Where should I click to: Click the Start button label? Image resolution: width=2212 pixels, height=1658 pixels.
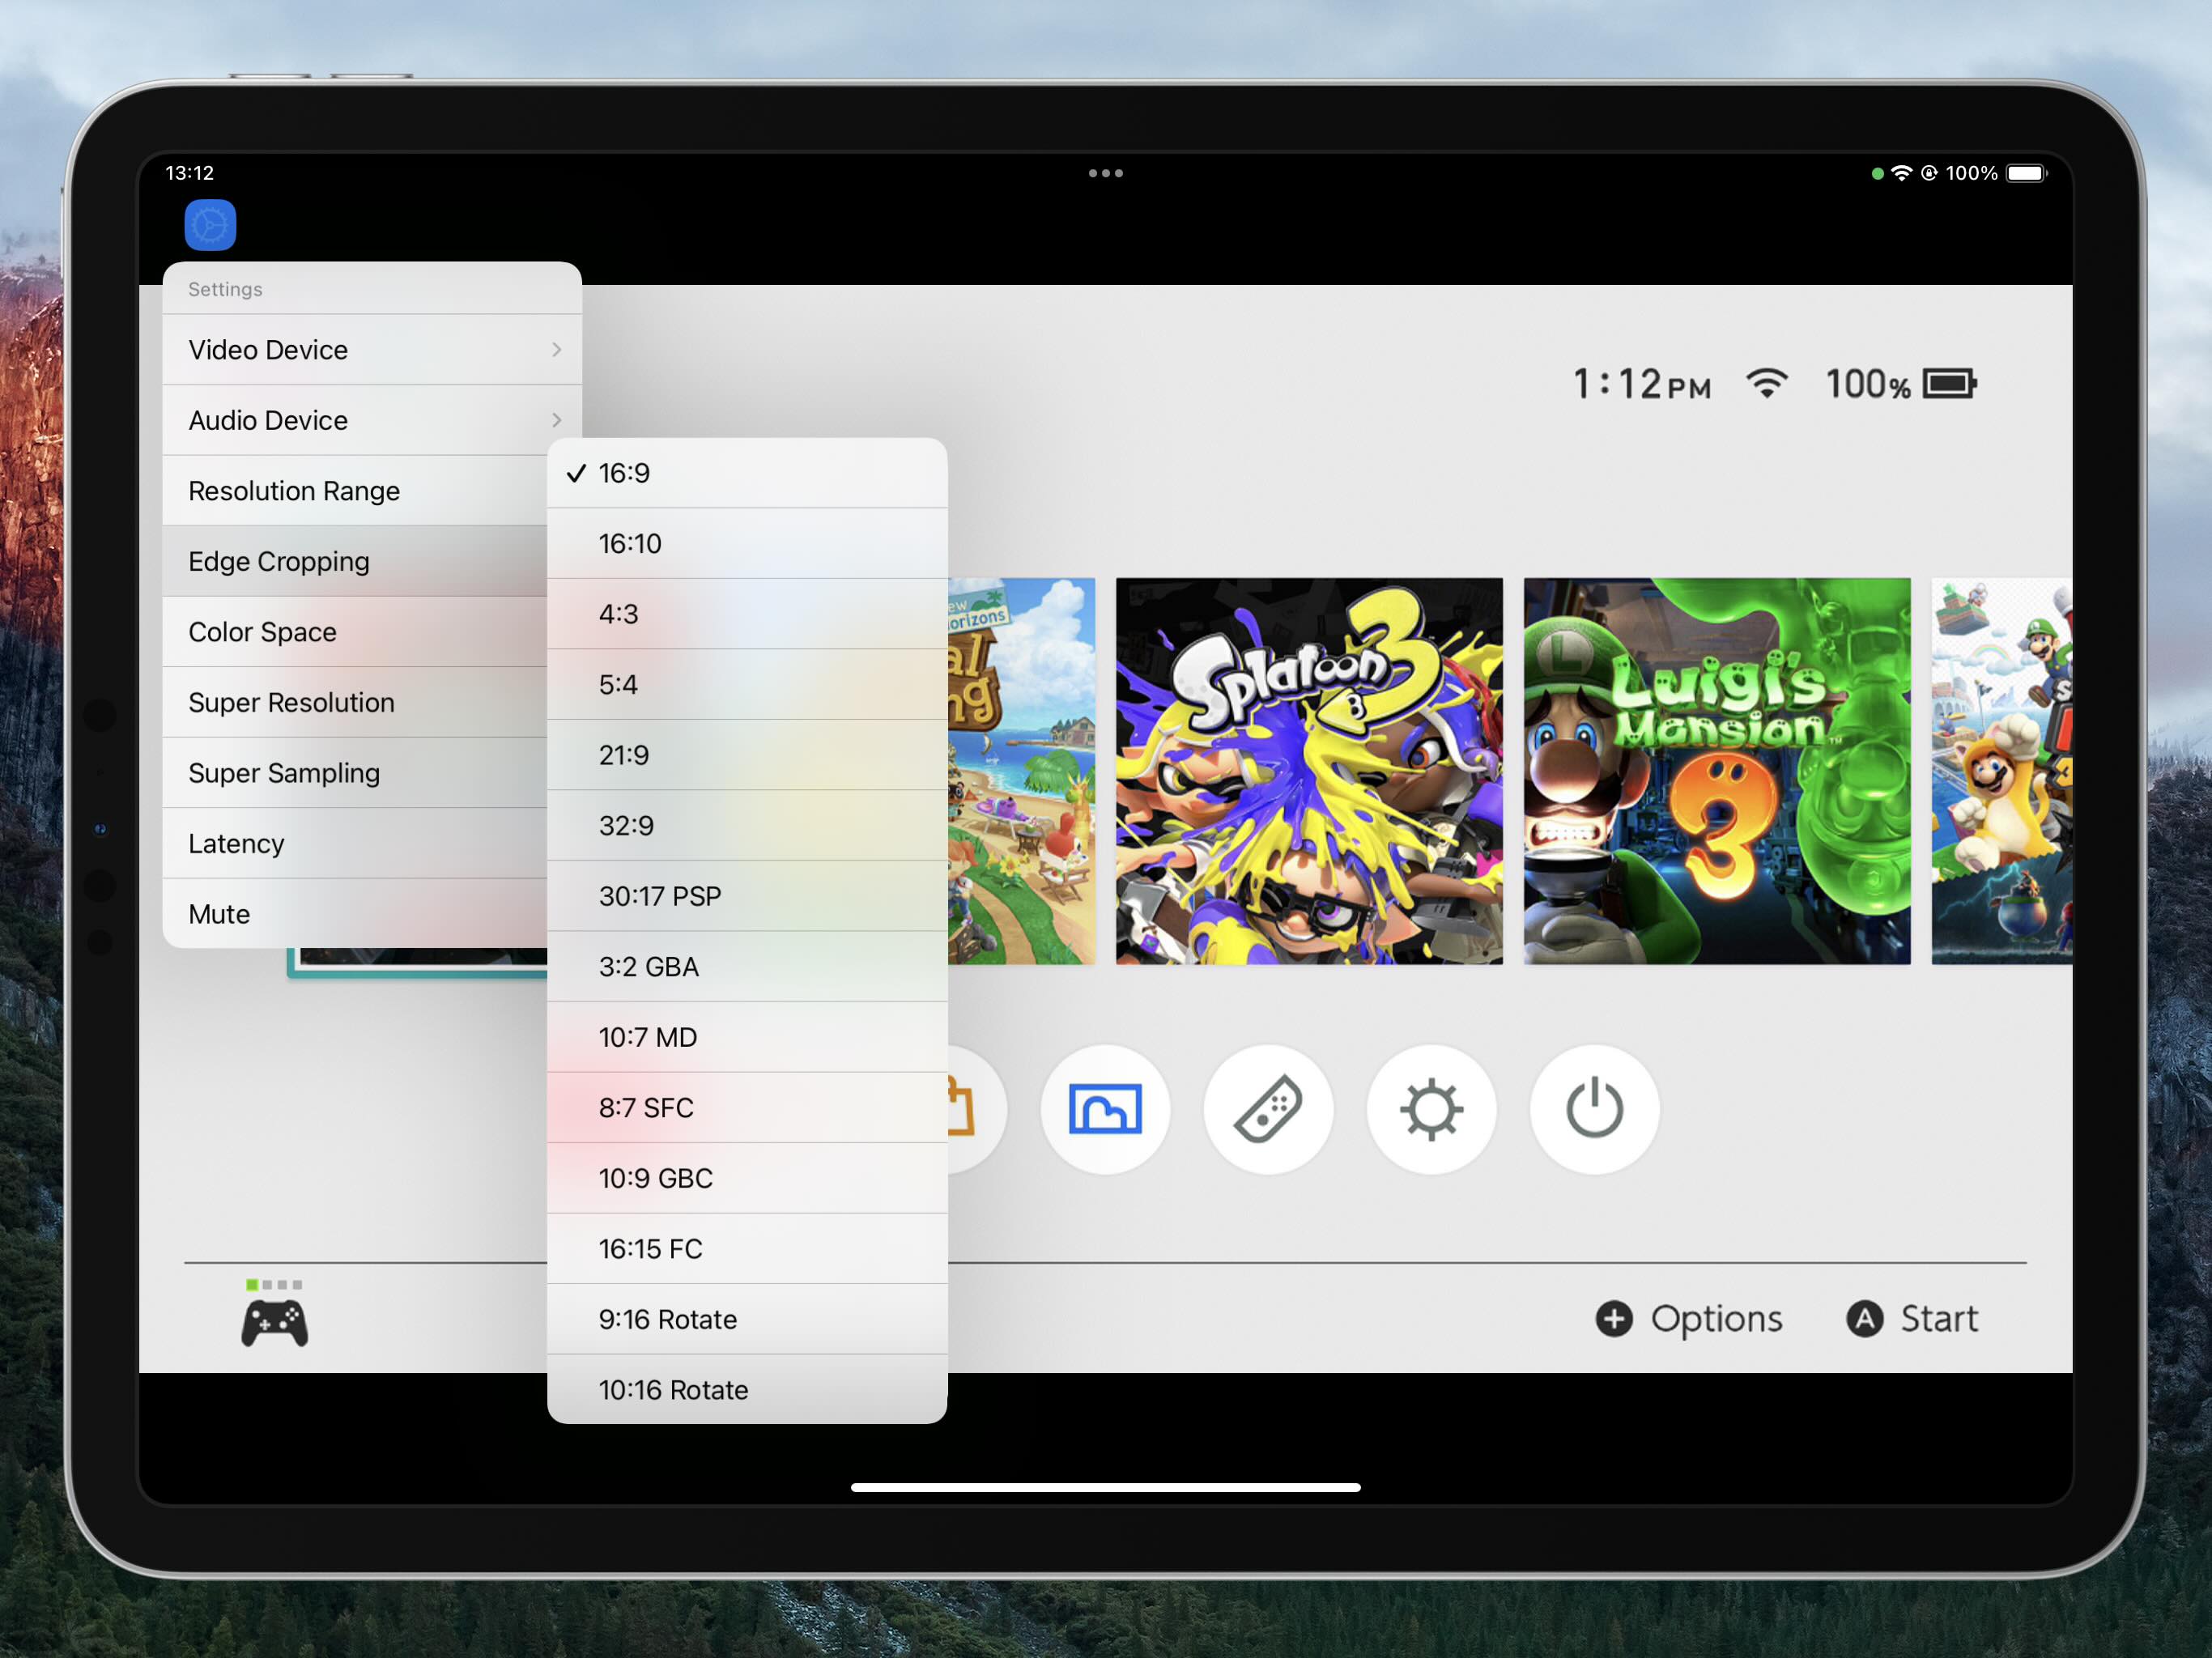coord(1939,1319)
